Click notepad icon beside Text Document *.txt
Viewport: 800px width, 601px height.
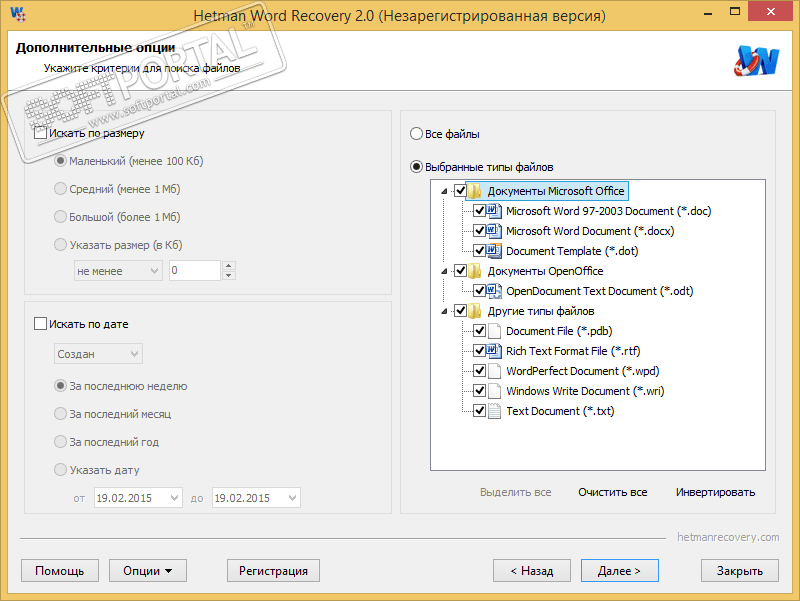point(494,411)
